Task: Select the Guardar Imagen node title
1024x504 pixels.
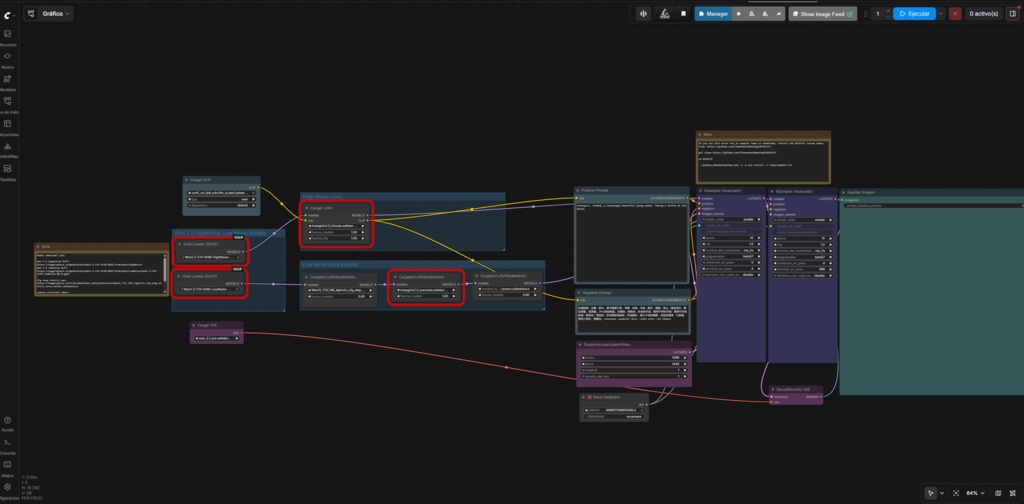Action: point(860,192)
